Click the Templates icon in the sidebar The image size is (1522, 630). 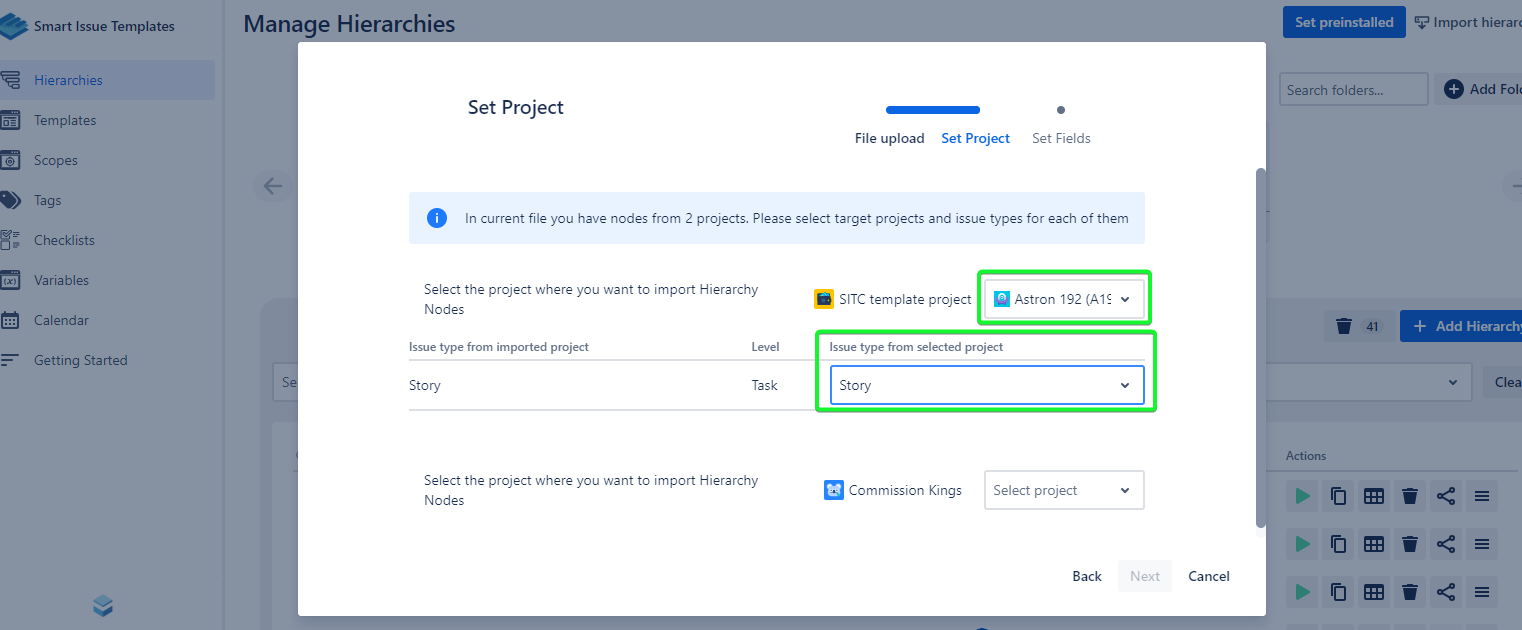point(11,120)
